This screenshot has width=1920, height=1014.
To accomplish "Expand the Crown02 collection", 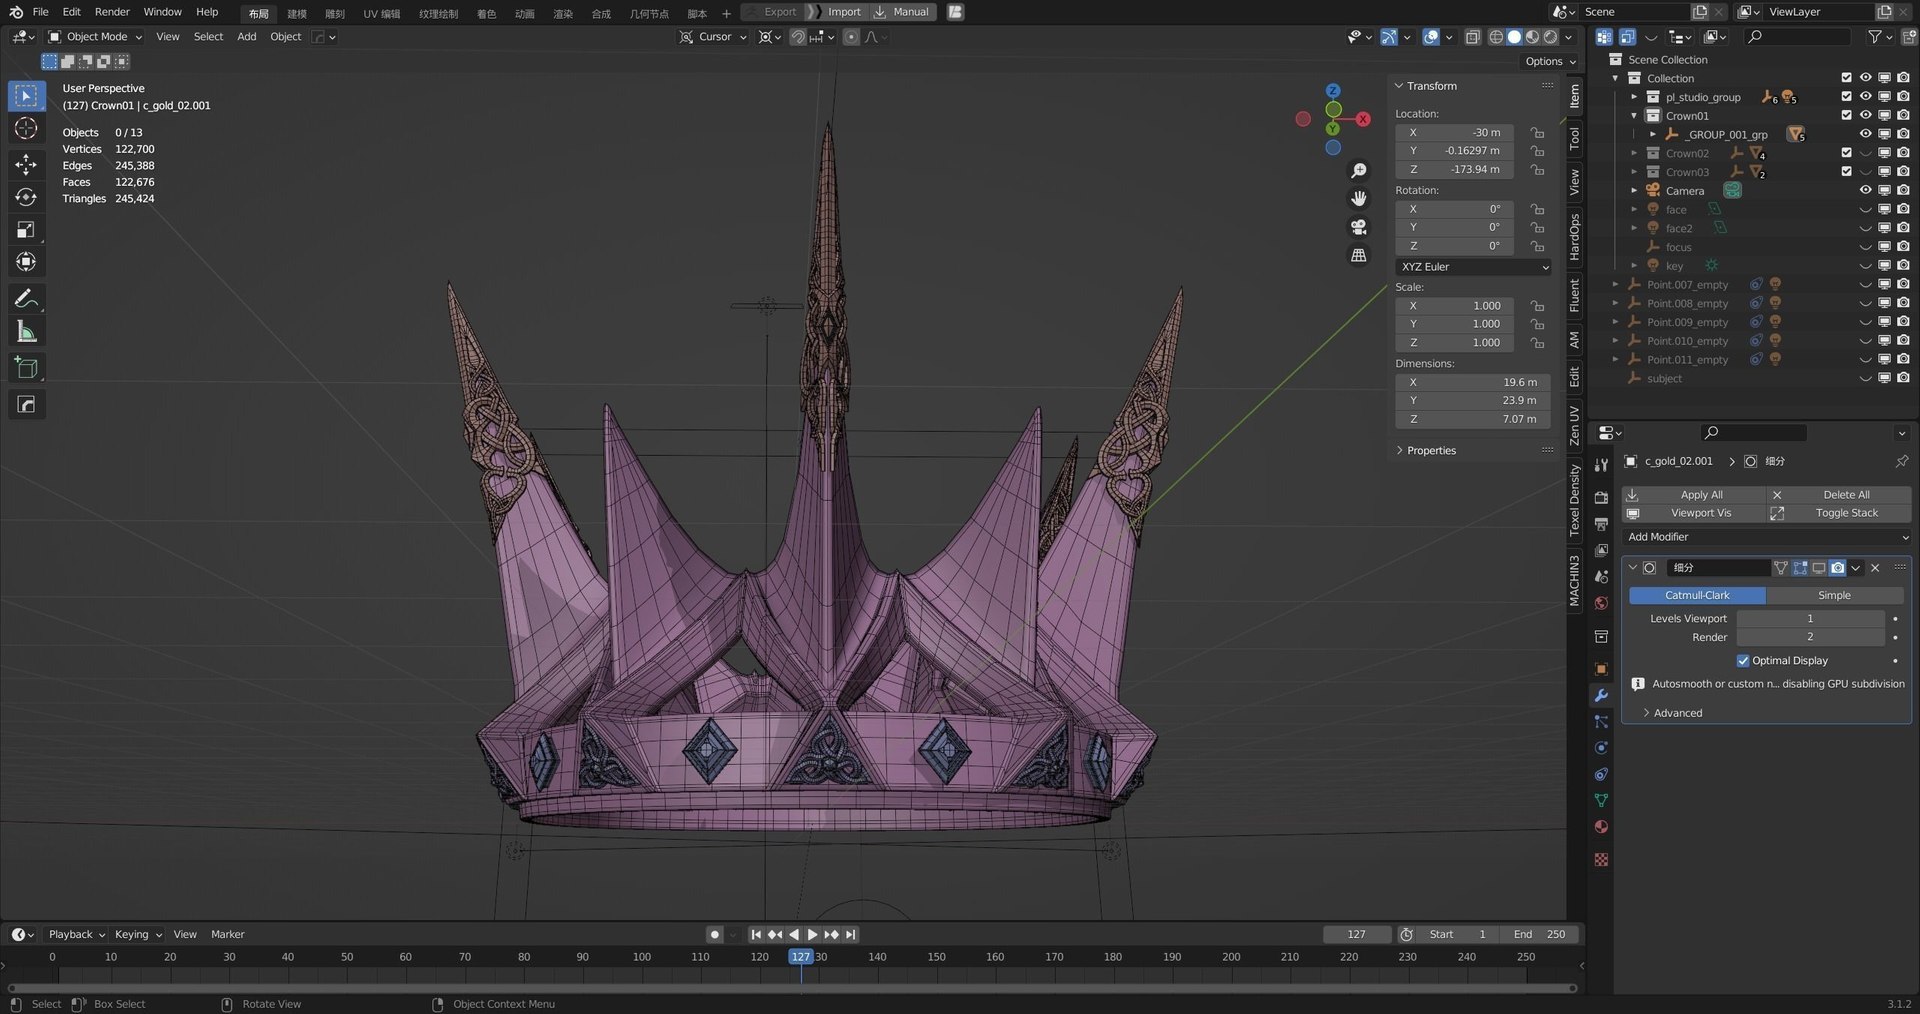I will pyautogui.click(x=1634, y=153).
